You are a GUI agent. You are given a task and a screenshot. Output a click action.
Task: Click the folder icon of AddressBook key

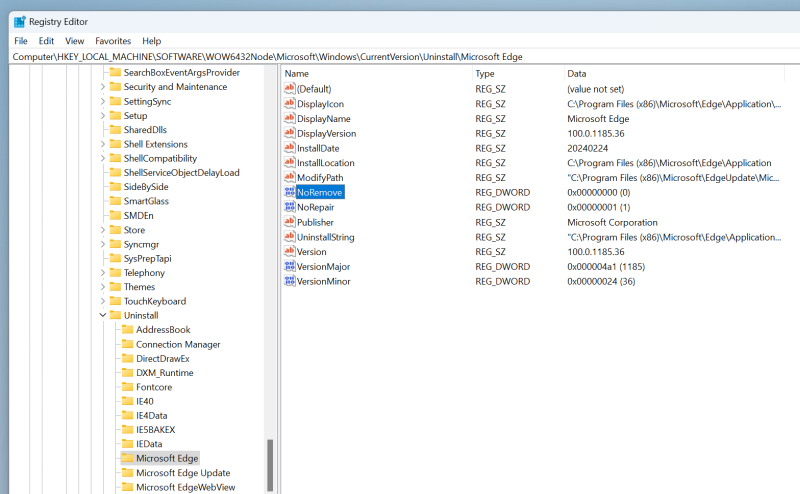click(x=128, y=329)
